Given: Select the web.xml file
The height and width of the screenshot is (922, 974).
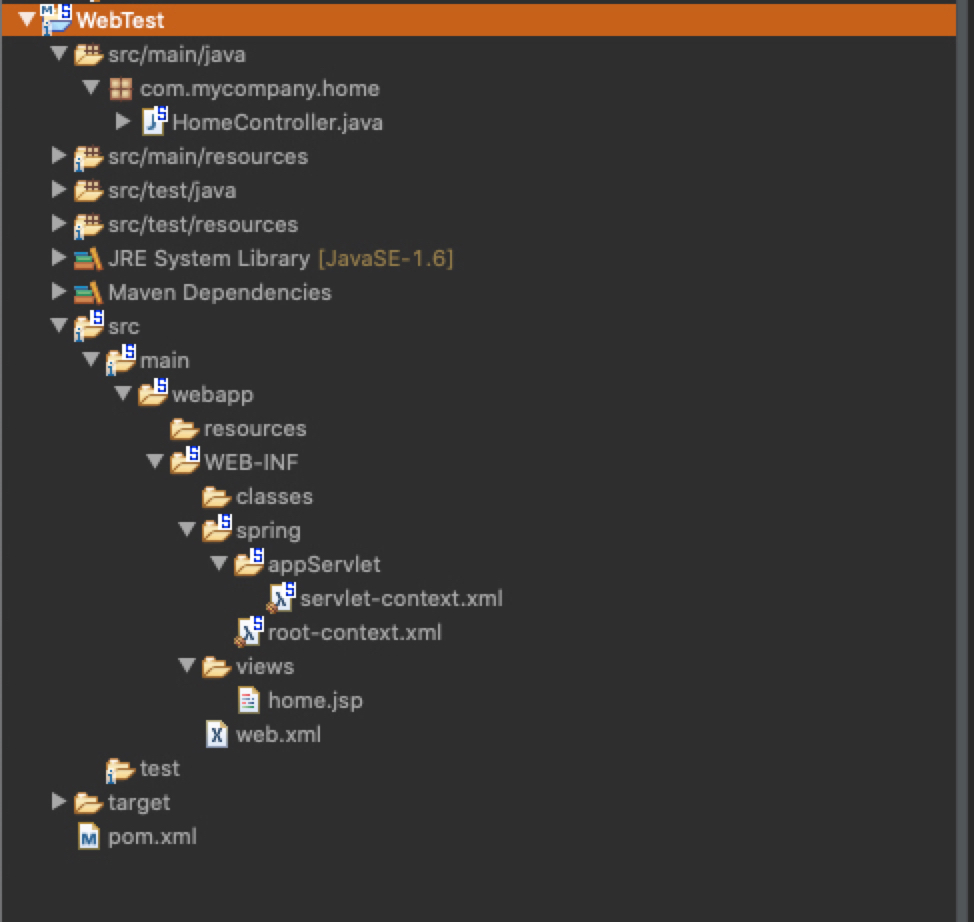Looking at the screenshot, I should click(278, 734).
